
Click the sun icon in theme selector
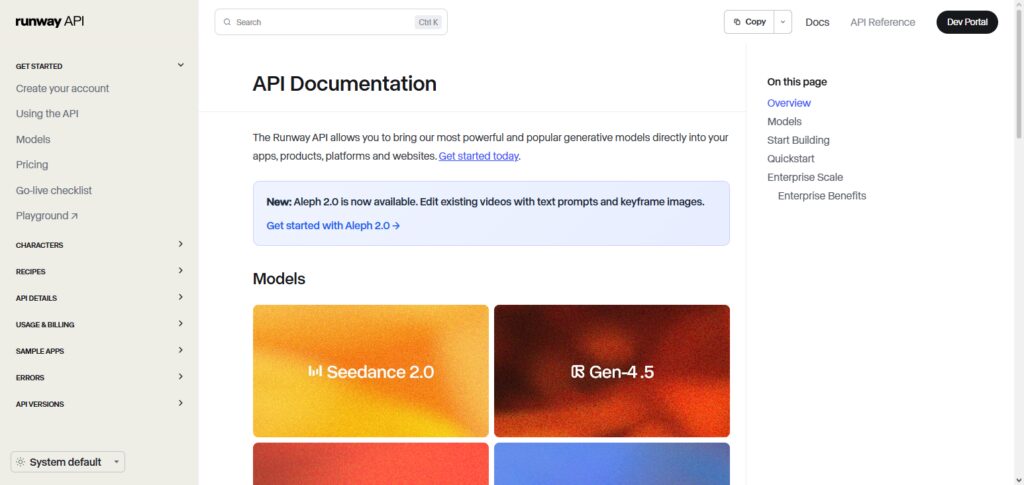[20, 462]
